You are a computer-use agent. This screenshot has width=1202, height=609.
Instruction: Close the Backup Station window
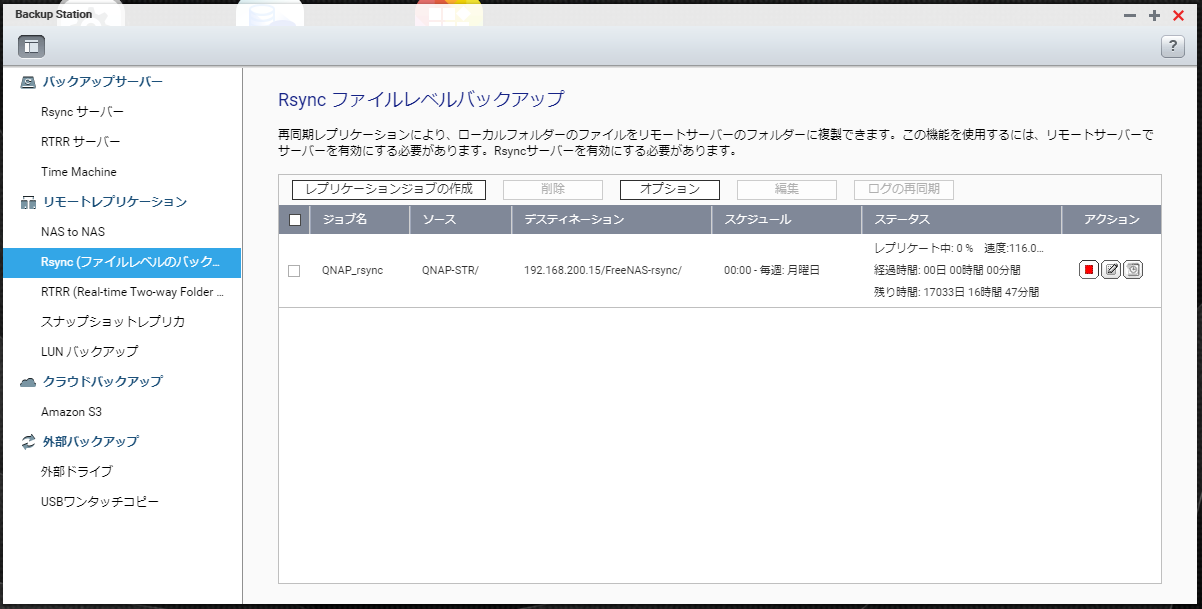(x=1178, y=15)
